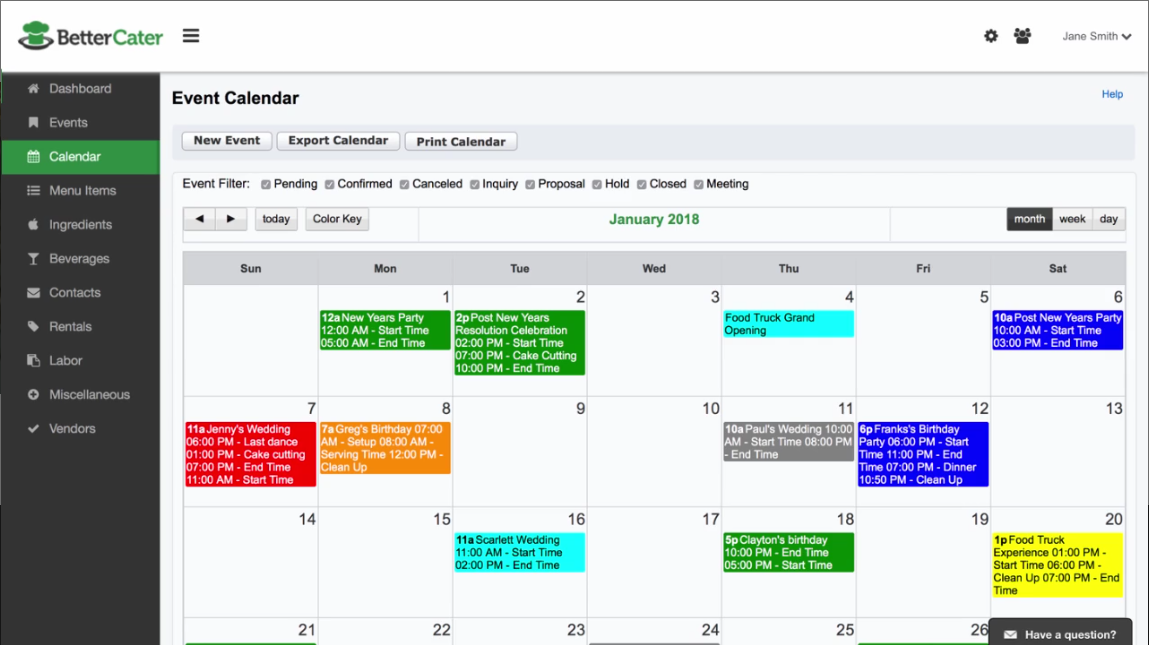Click the Rentals tag icon

[33, 326]
